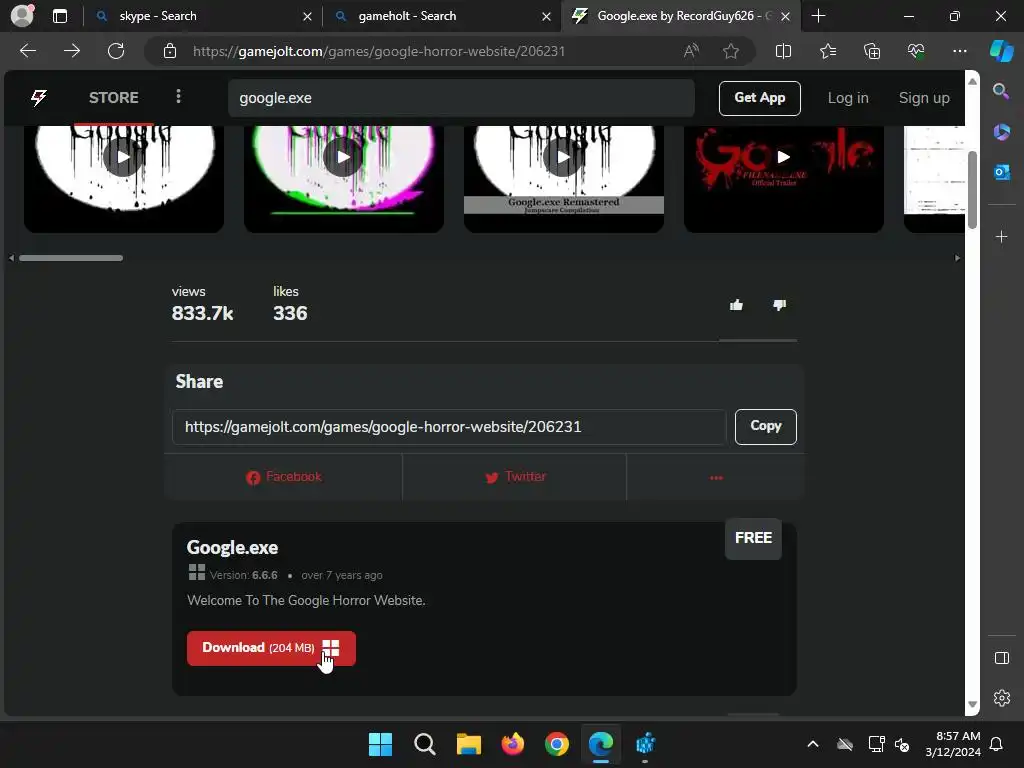Download Google.exe 204 MB build
Image resolution: width=1024 pixels, height=768 pixels.
tap(271, 648)
